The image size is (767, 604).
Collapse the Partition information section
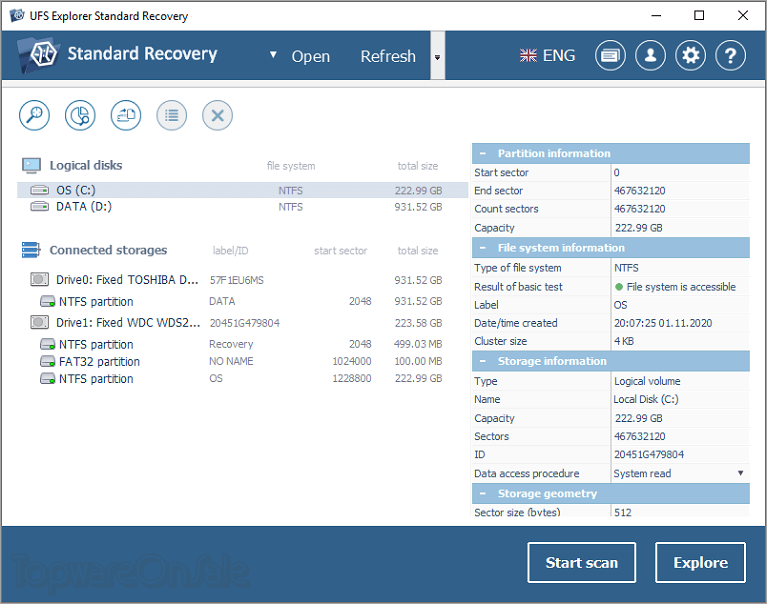(x=482, y=154)
